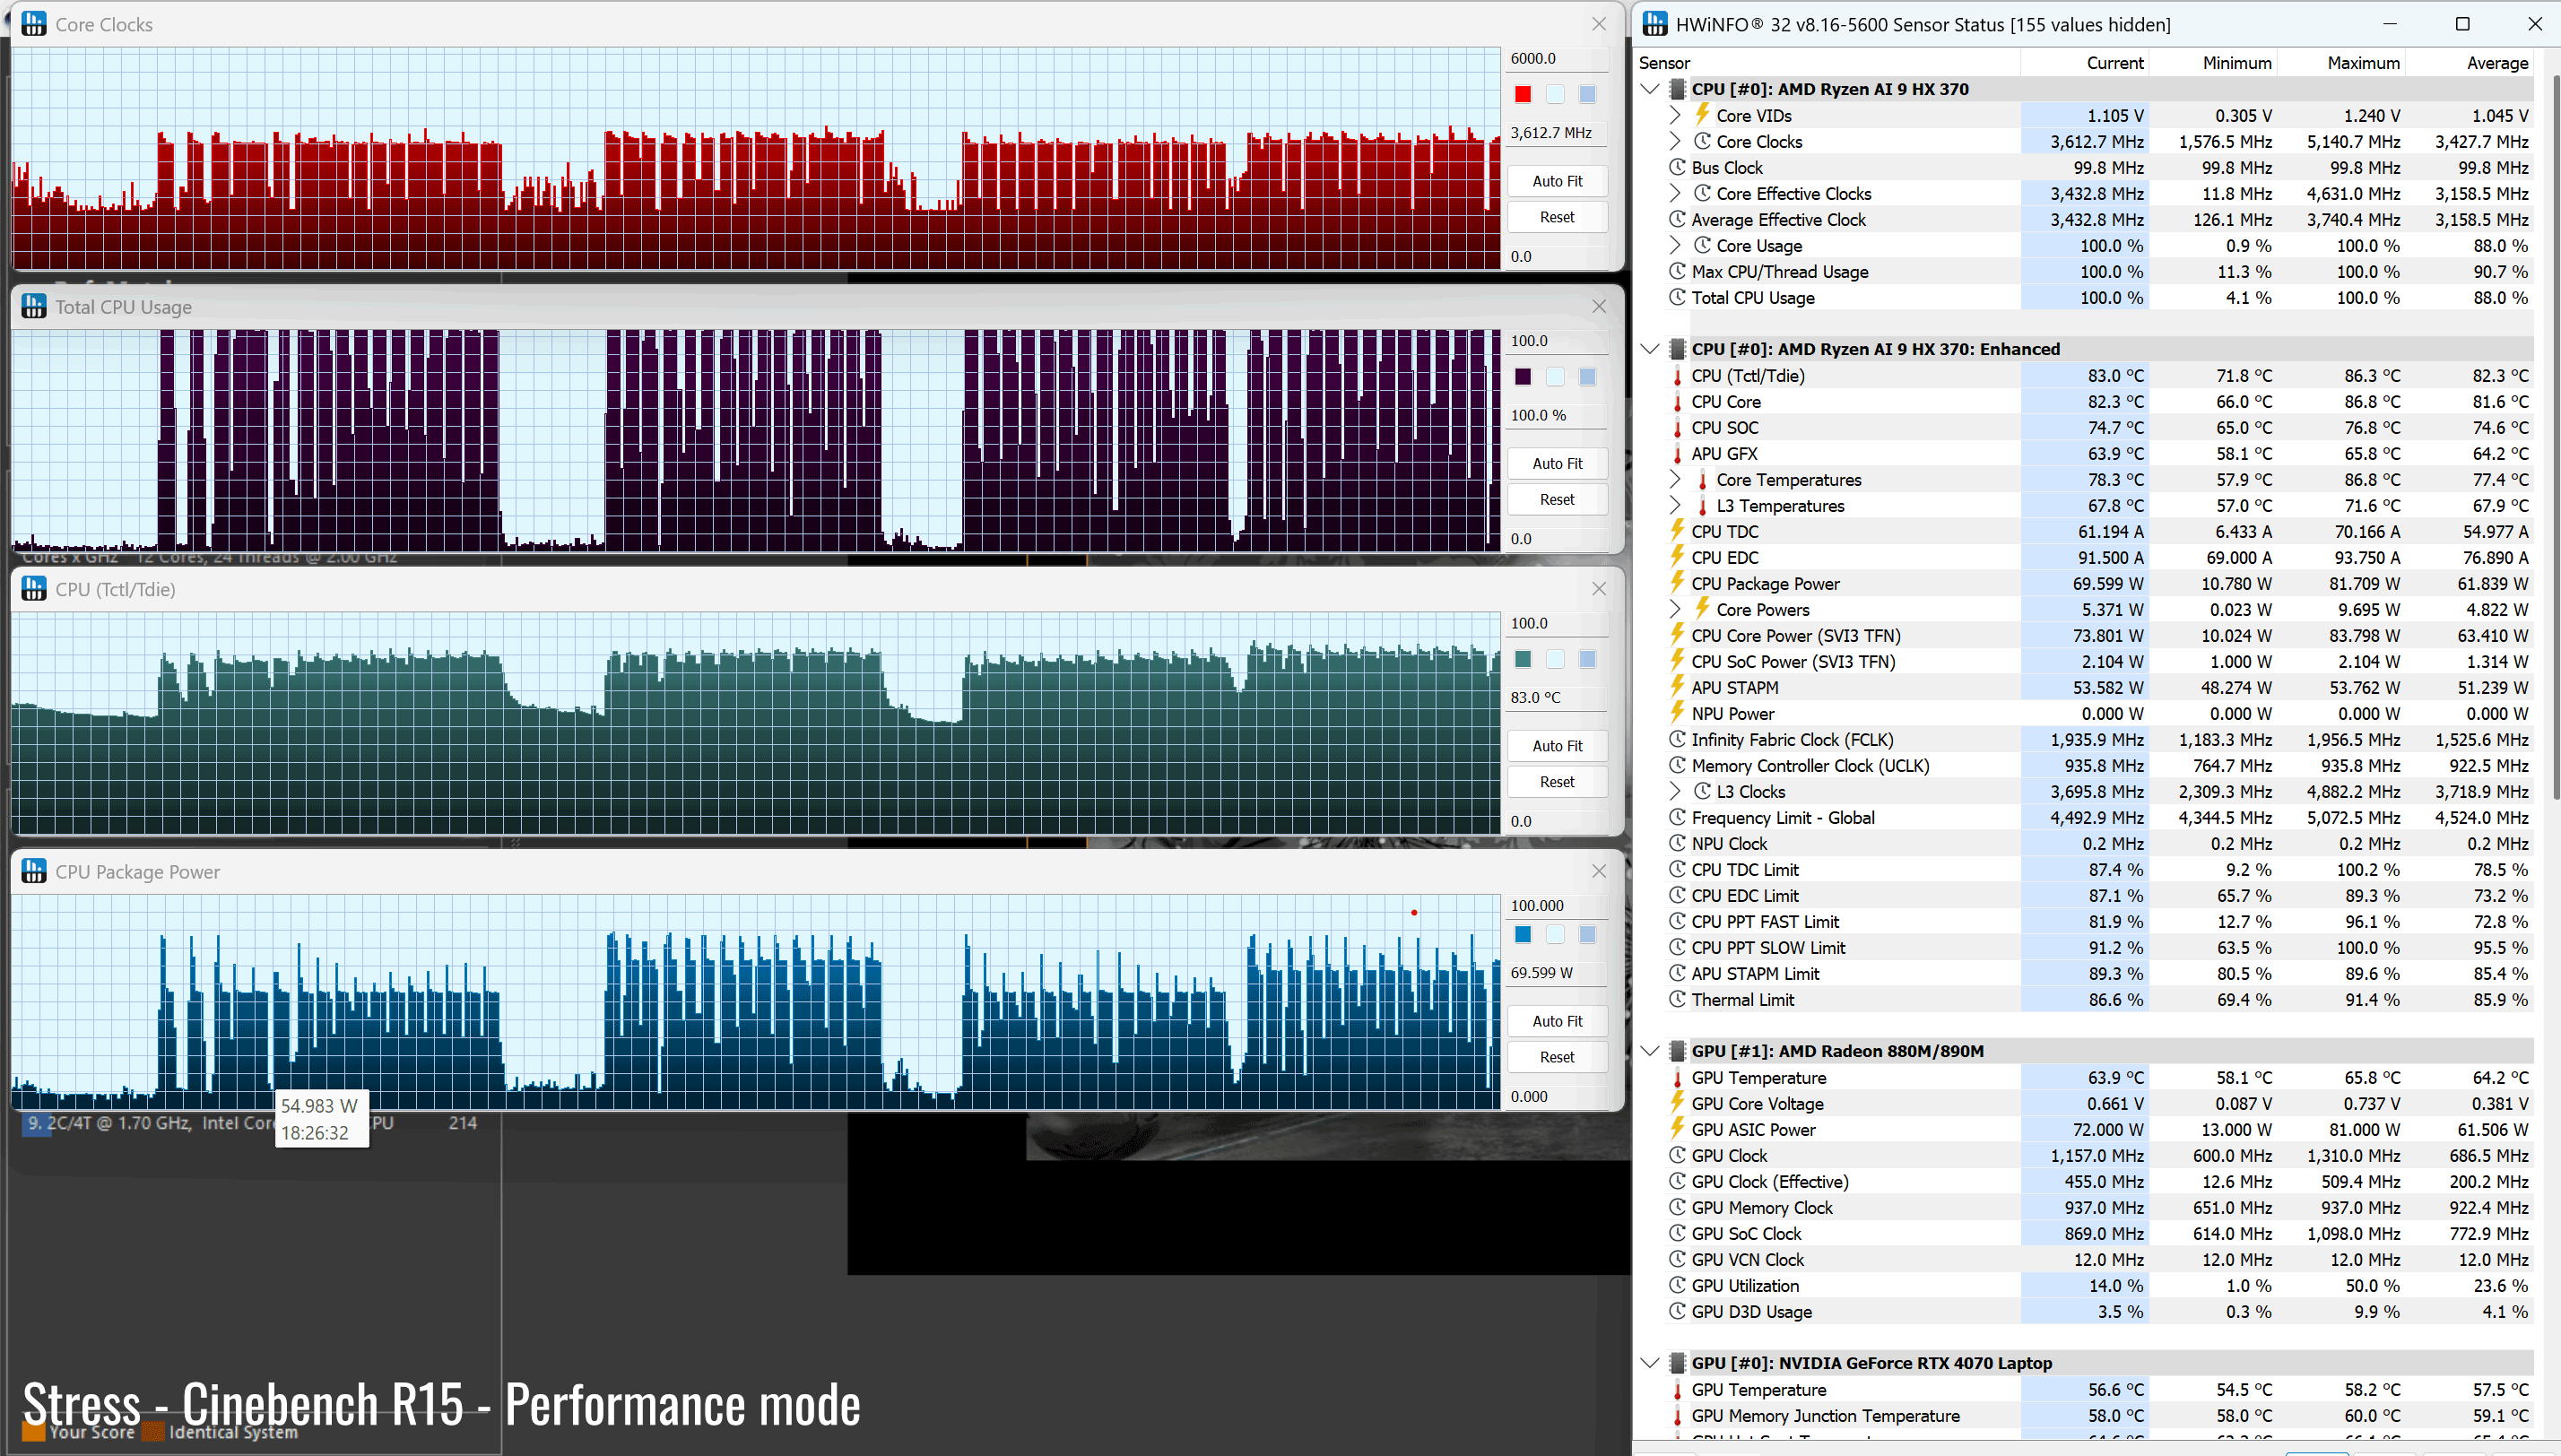Close the CPU (Tctl/Tdie) graph window
The height and width of the screenshot is (1456, 2561).
pyautogui.click(x=1599, y=589)
